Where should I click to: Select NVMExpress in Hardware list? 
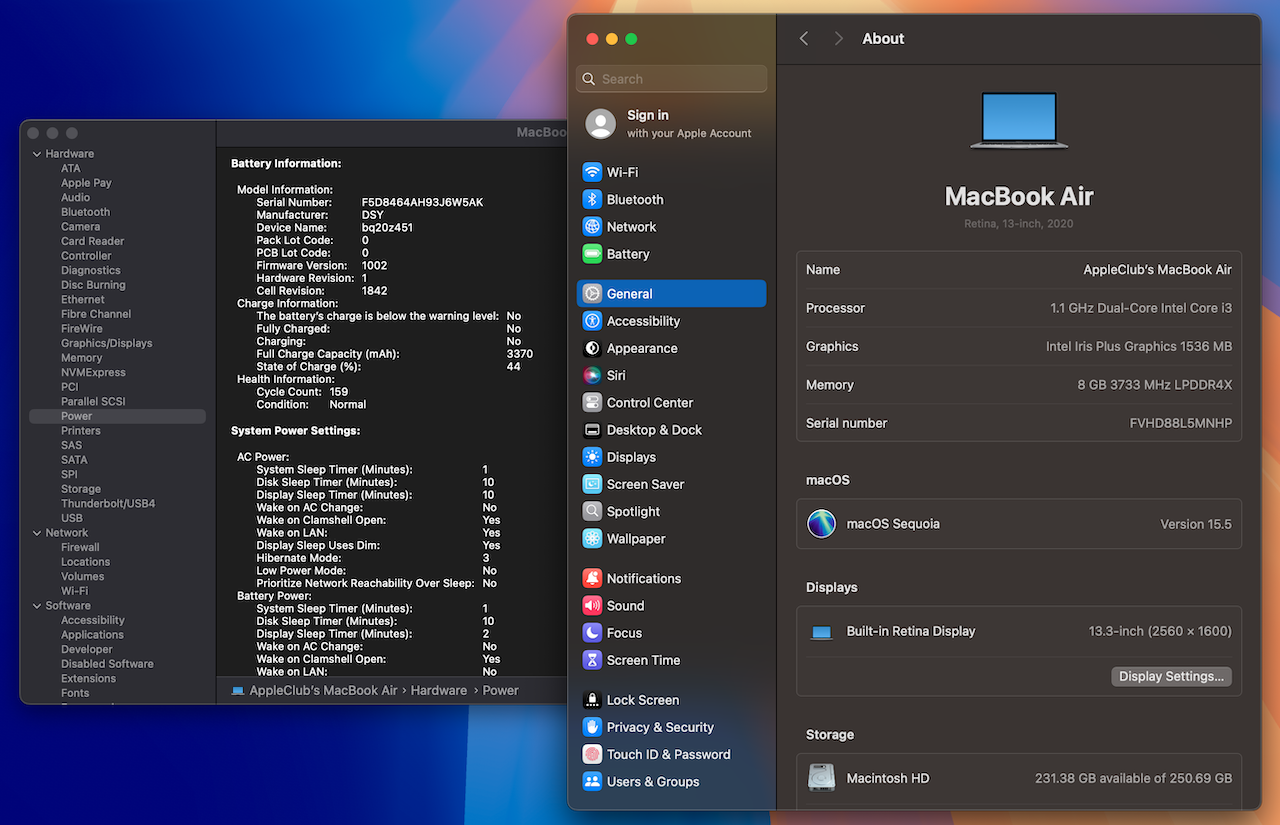click(x=93, y=372)
